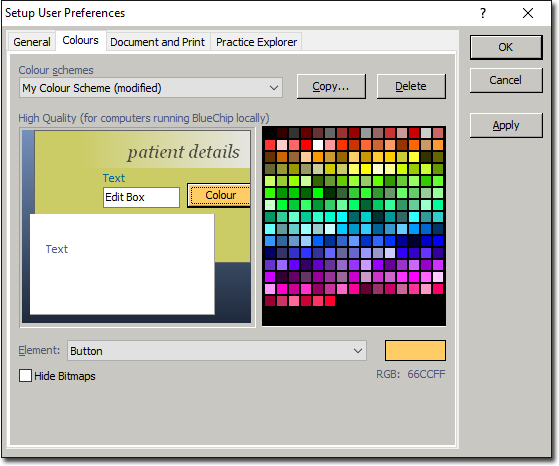
Task: Delete the current colour scheme
Action: tap(411, 86)
